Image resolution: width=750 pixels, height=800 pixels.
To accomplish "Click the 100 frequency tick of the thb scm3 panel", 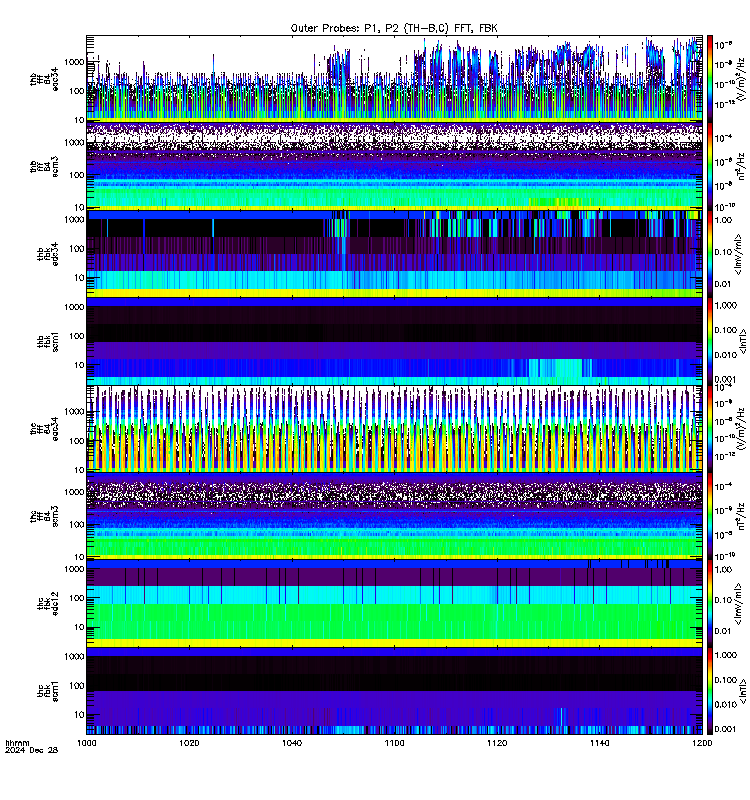I will click(x=77, y=175).
